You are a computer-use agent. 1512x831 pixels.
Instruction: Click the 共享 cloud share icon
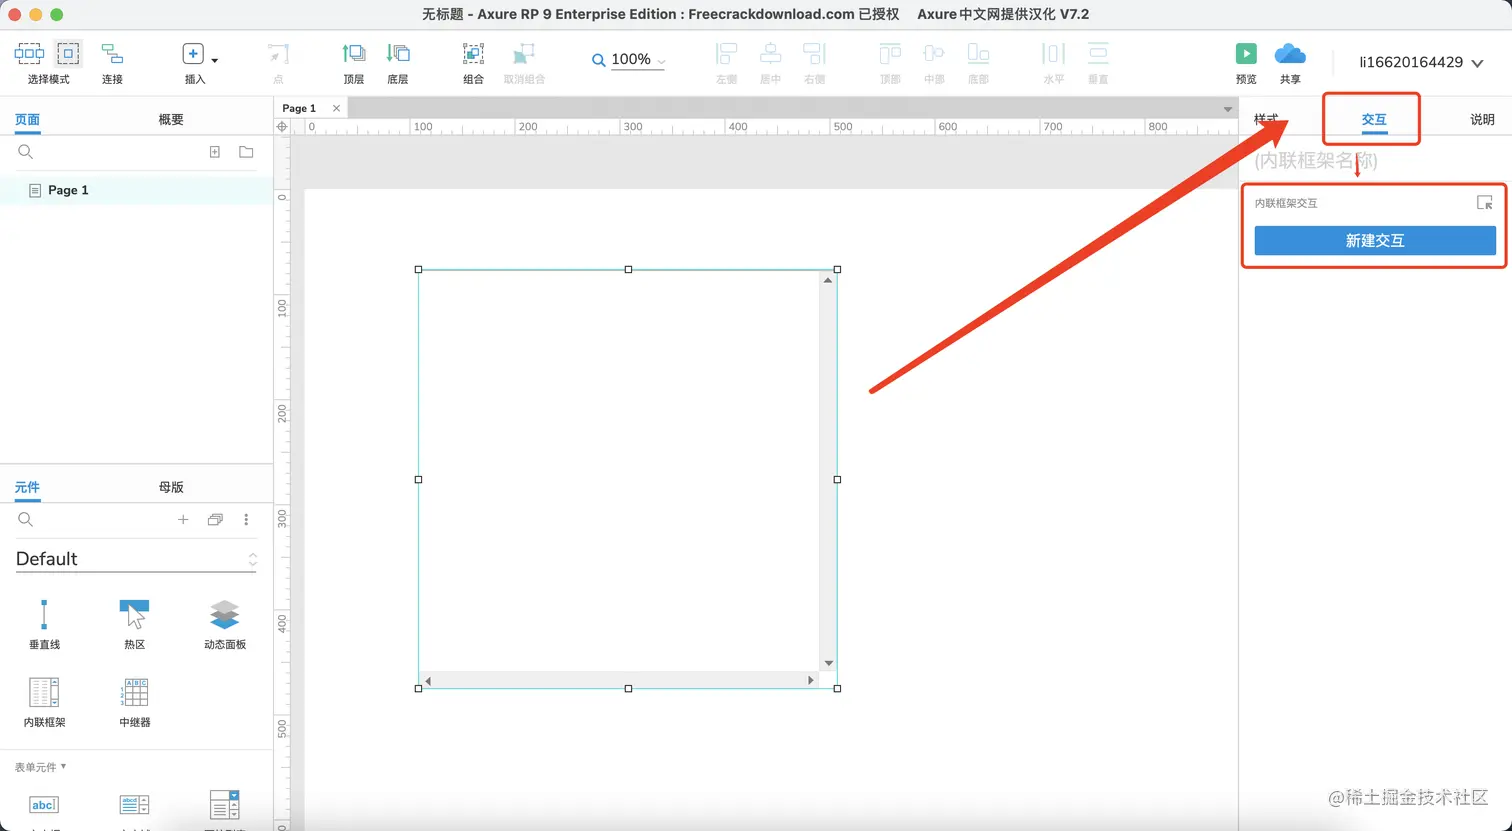click(1290, 54)
